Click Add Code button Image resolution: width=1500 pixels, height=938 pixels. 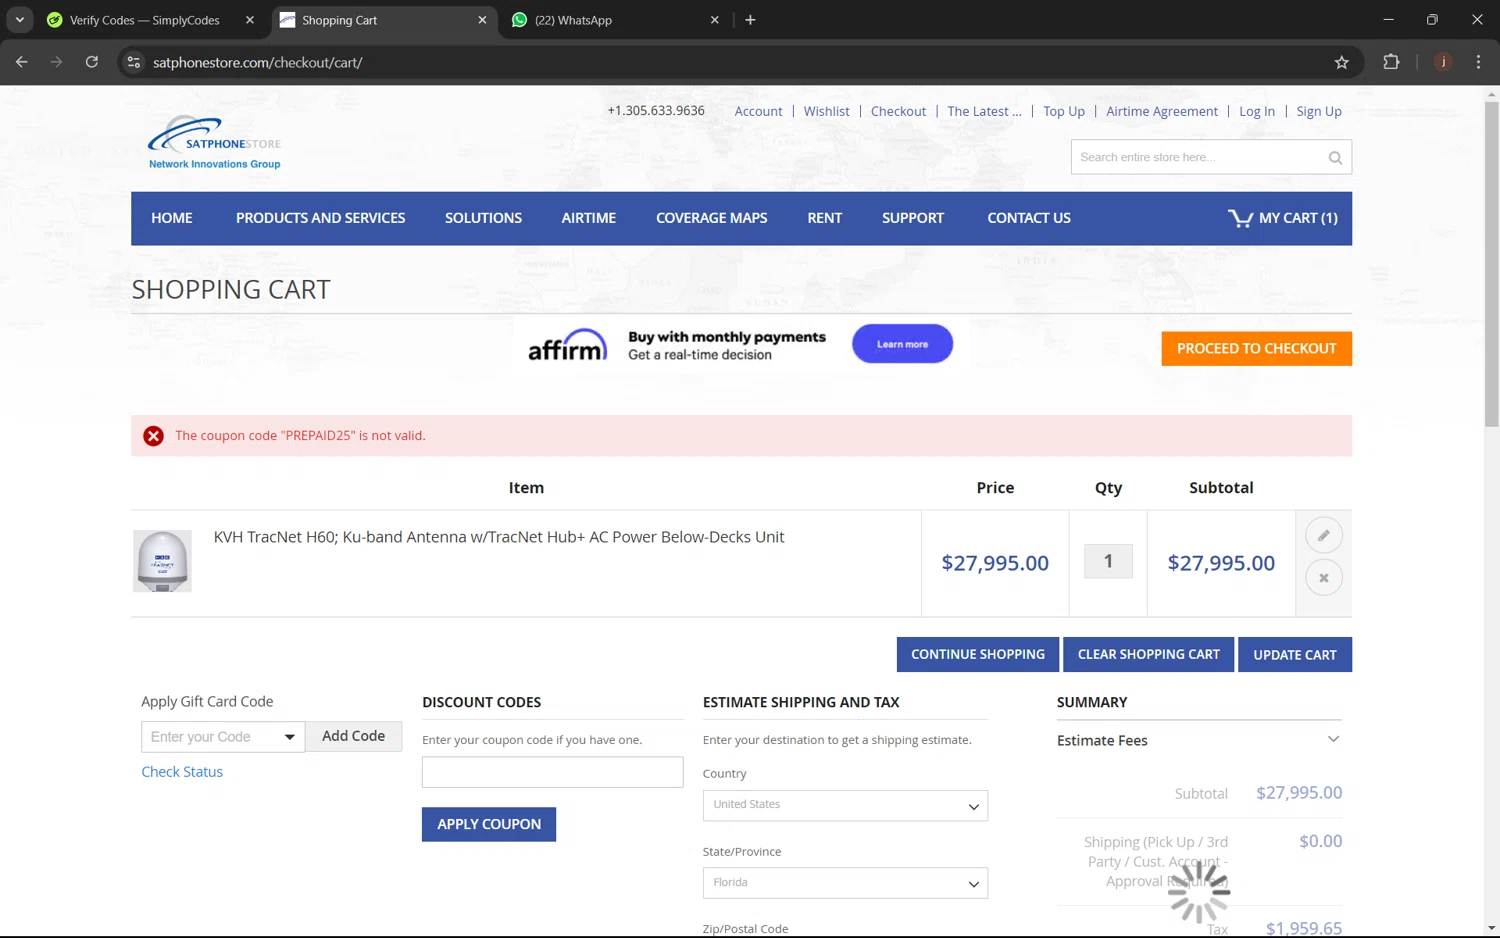click(x=353, y=737)
